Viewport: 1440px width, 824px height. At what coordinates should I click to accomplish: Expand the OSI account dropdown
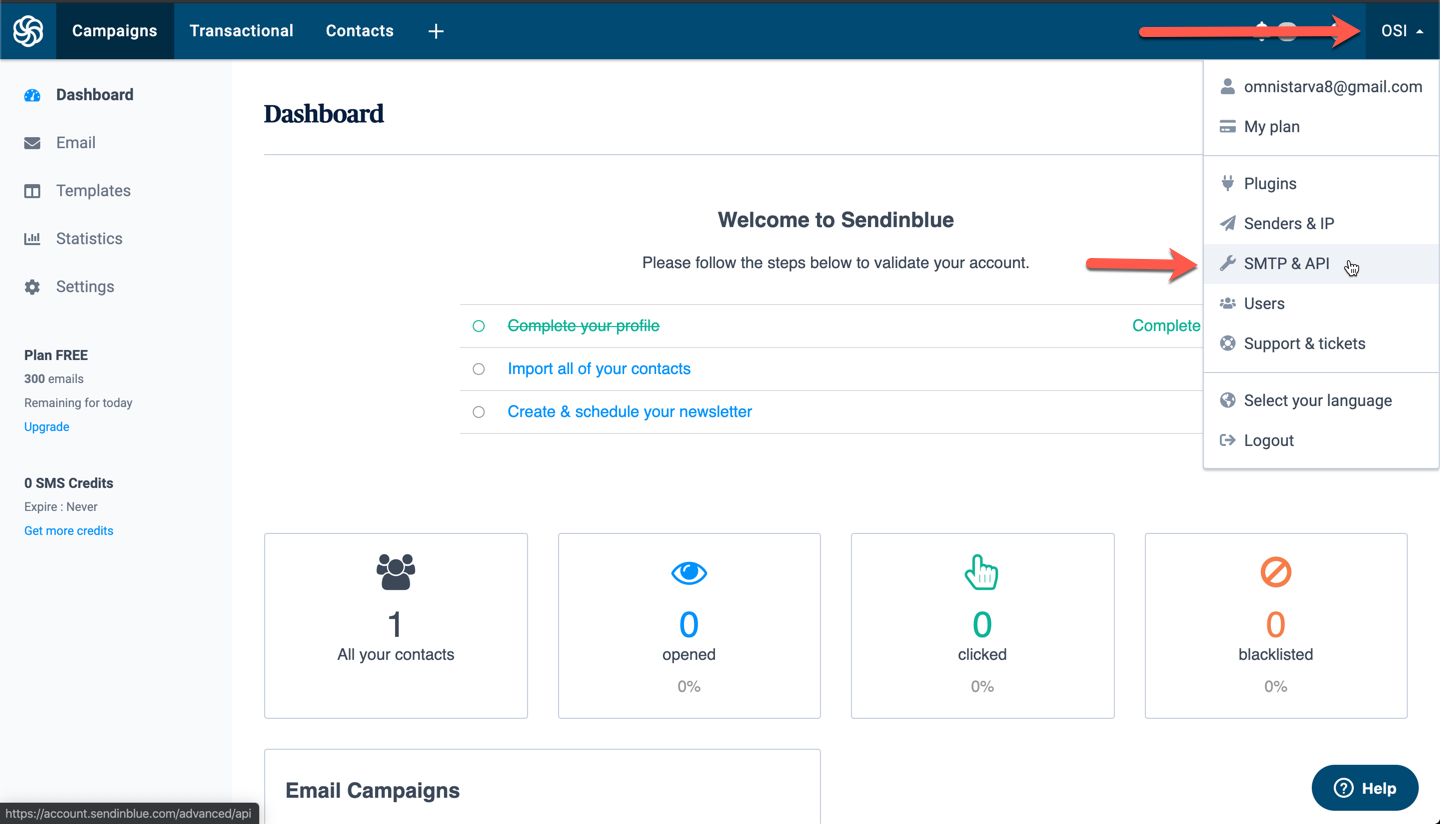pyautogui.click(x=1402, y=31)
